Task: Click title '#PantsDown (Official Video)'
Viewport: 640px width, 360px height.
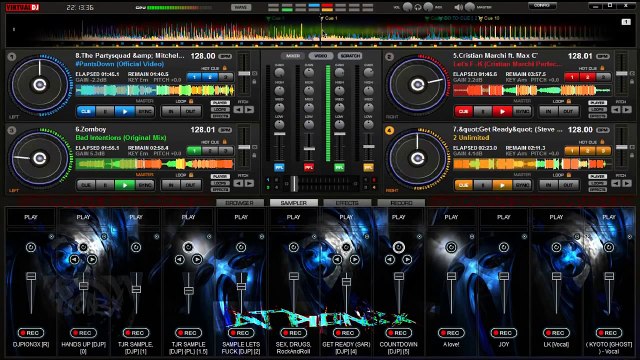Action: tap(120, 64)
